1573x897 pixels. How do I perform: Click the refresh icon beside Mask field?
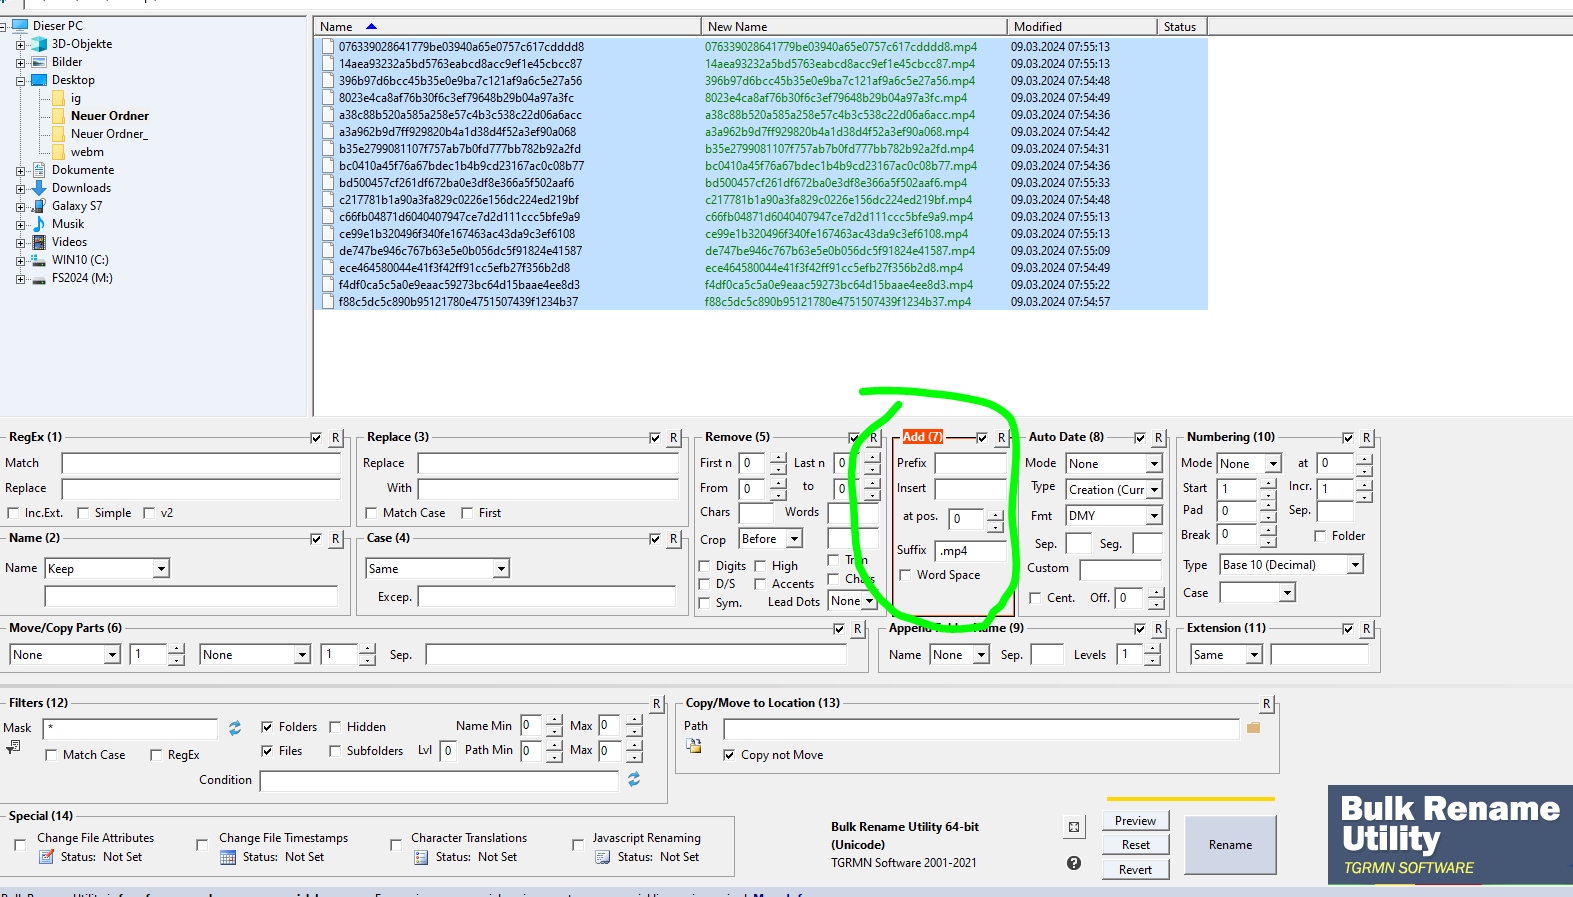pyautogui.click(x=235, y=728)
